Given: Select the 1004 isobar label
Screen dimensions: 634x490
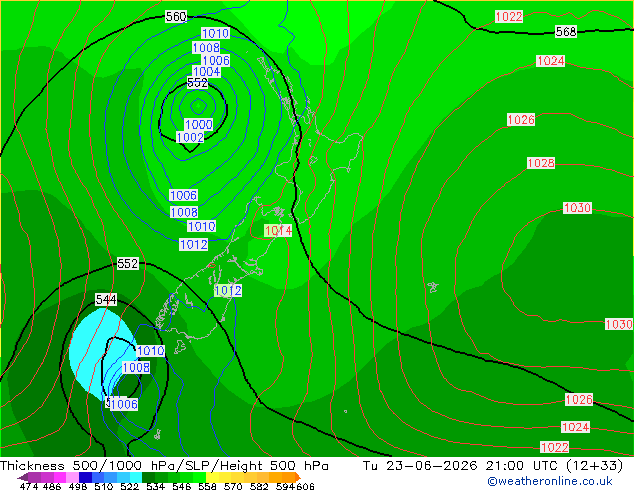Looking at the screenshot, I should tap(207, 72).
